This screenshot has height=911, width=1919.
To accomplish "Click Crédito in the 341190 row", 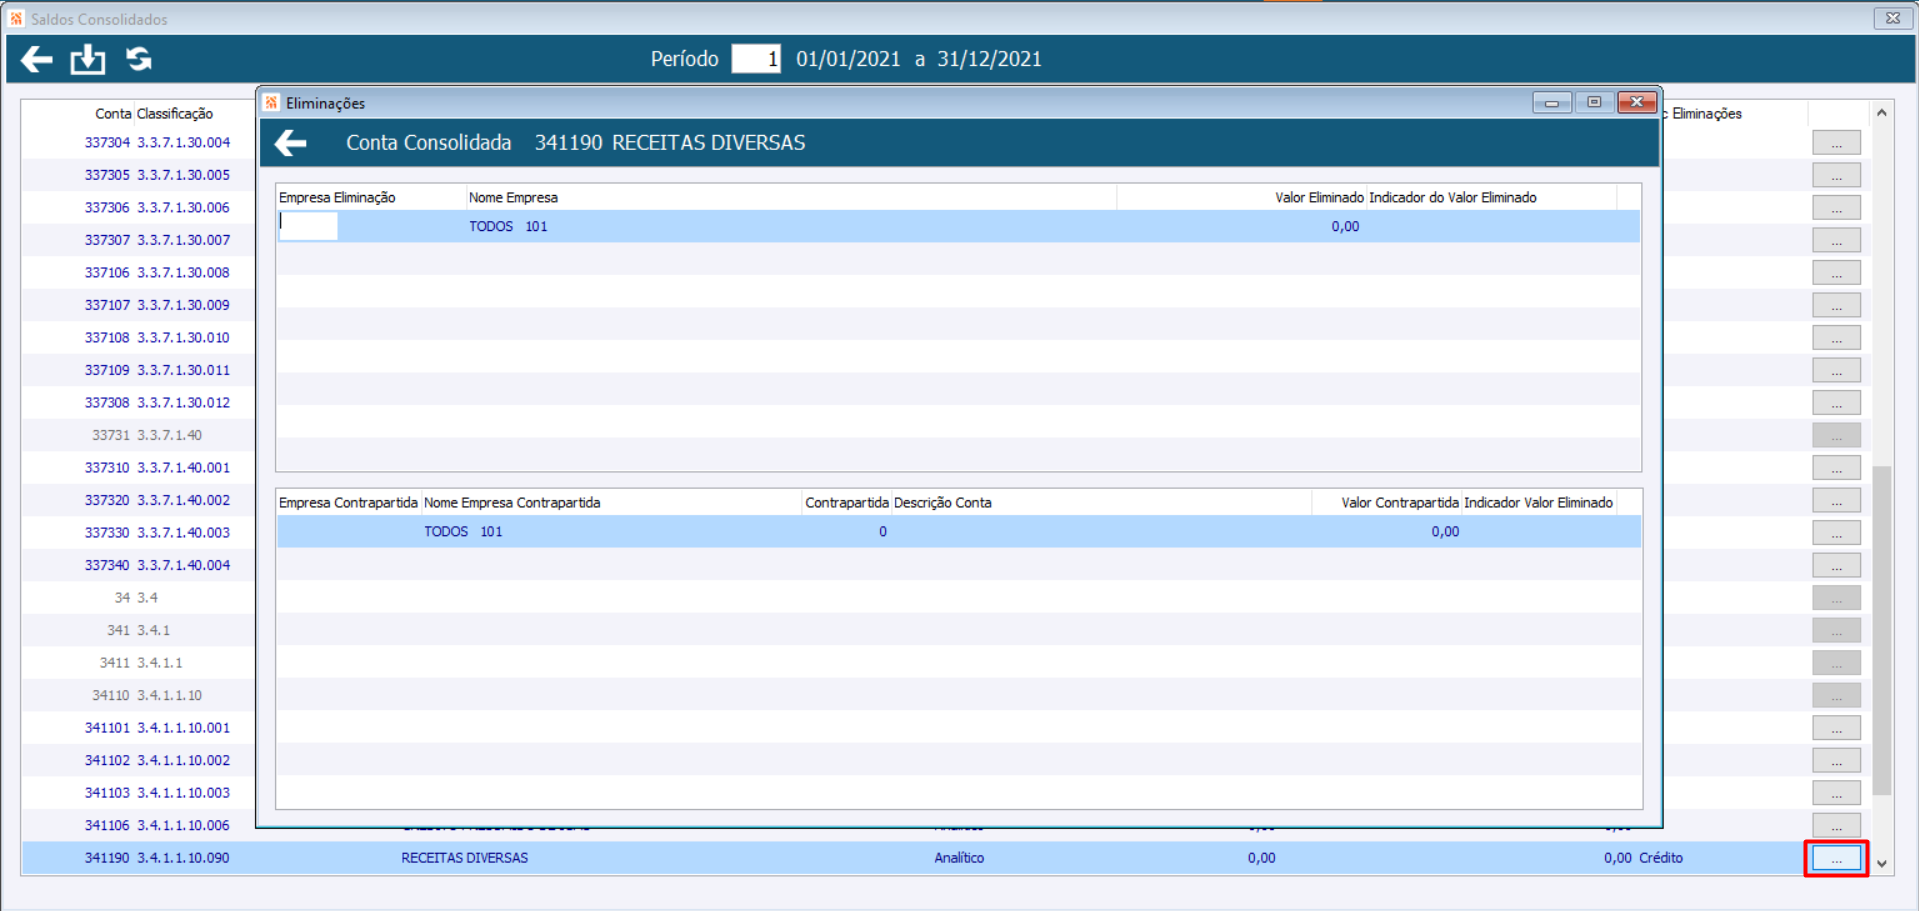I will tap(1661, 858).
